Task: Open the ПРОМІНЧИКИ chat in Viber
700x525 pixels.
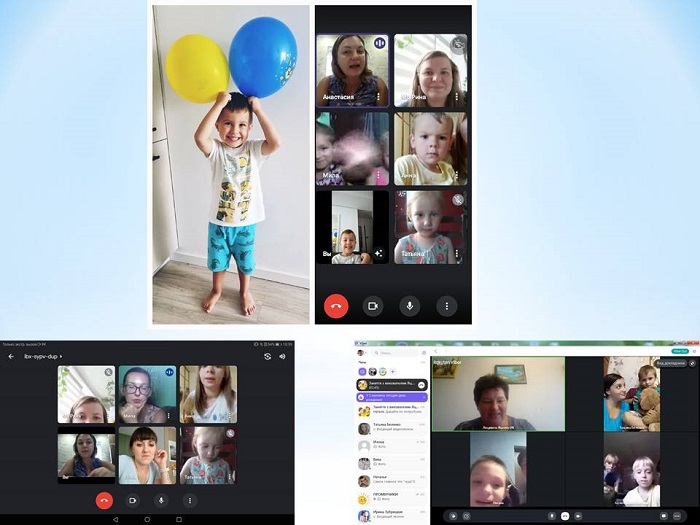Action: pos(392,499)
